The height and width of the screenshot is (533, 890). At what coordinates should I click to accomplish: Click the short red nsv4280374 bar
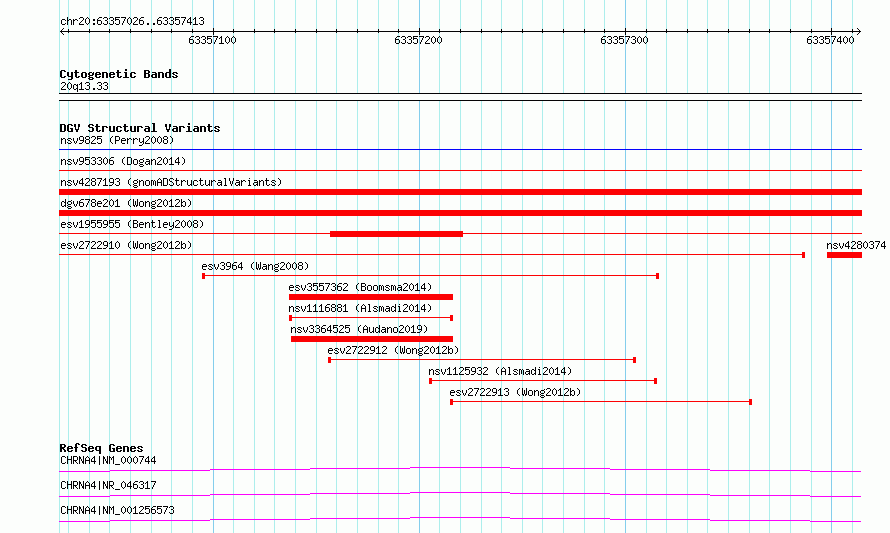(x=844, y=255)
